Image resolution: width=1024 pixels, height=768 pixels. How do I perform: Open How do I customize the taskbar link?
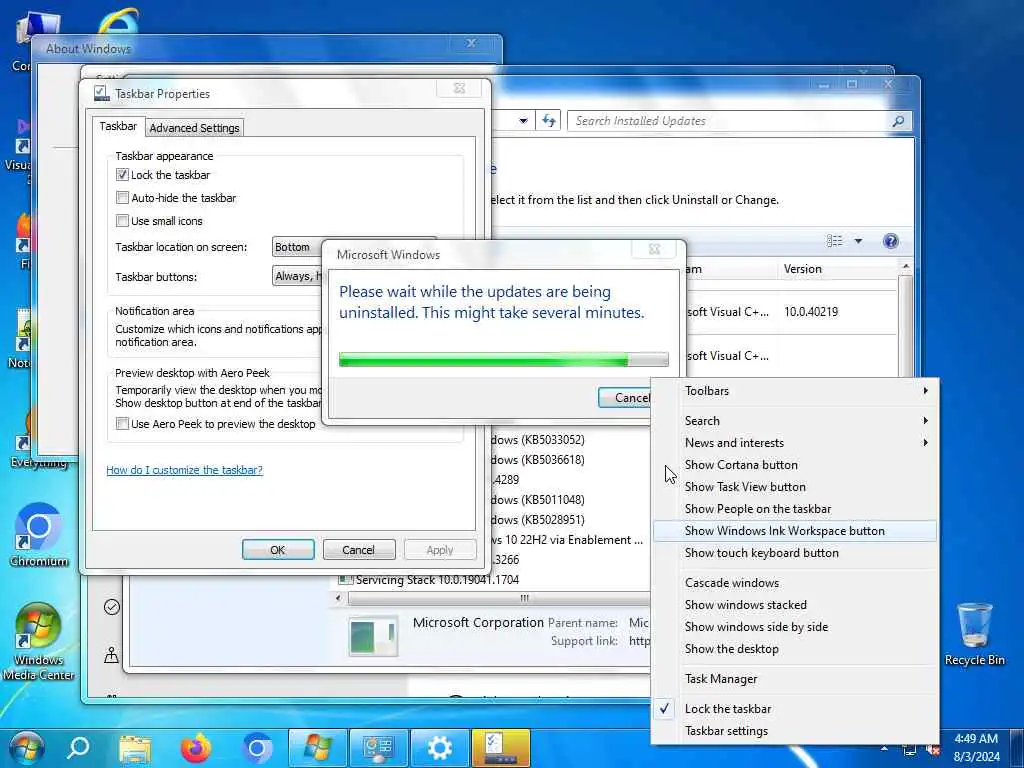tap(184, 470)
